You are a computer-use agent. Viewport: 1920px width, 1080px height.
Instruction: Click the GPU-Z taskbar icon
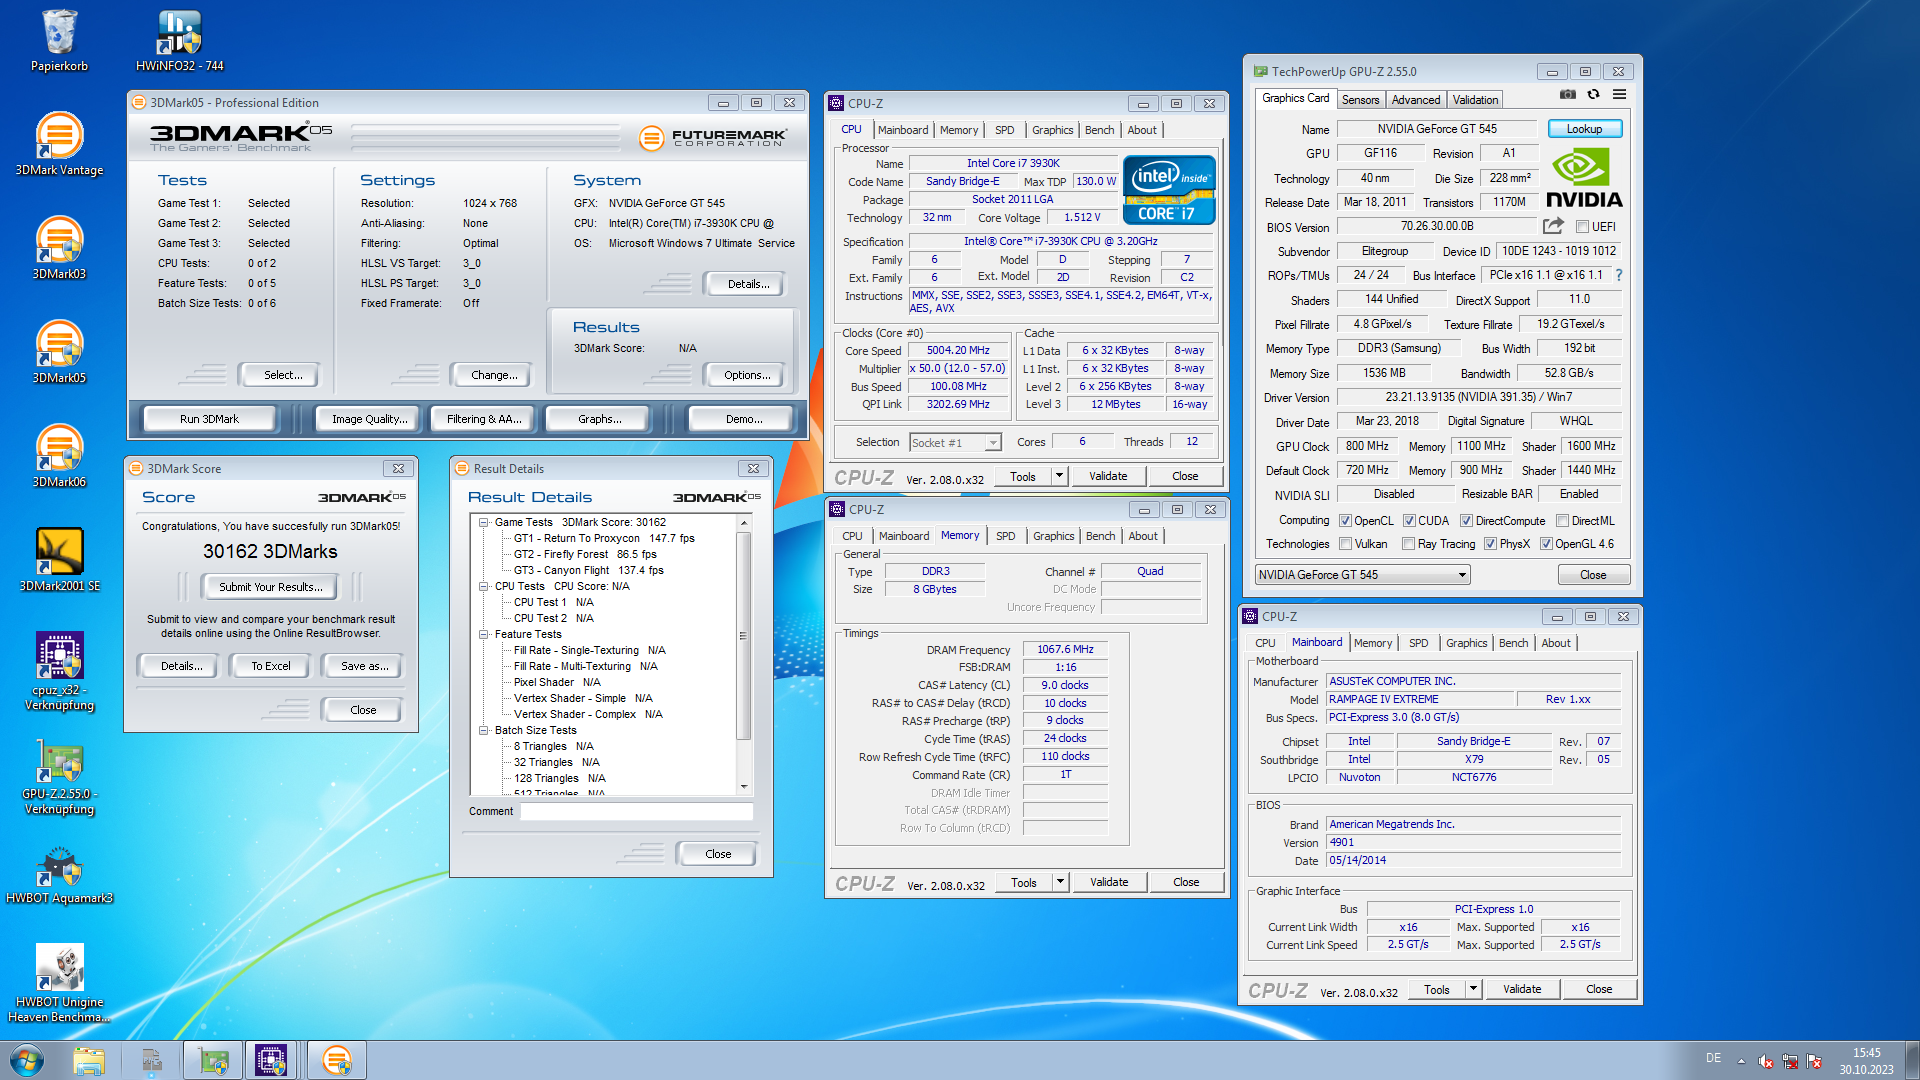[x=213, y=1060]
